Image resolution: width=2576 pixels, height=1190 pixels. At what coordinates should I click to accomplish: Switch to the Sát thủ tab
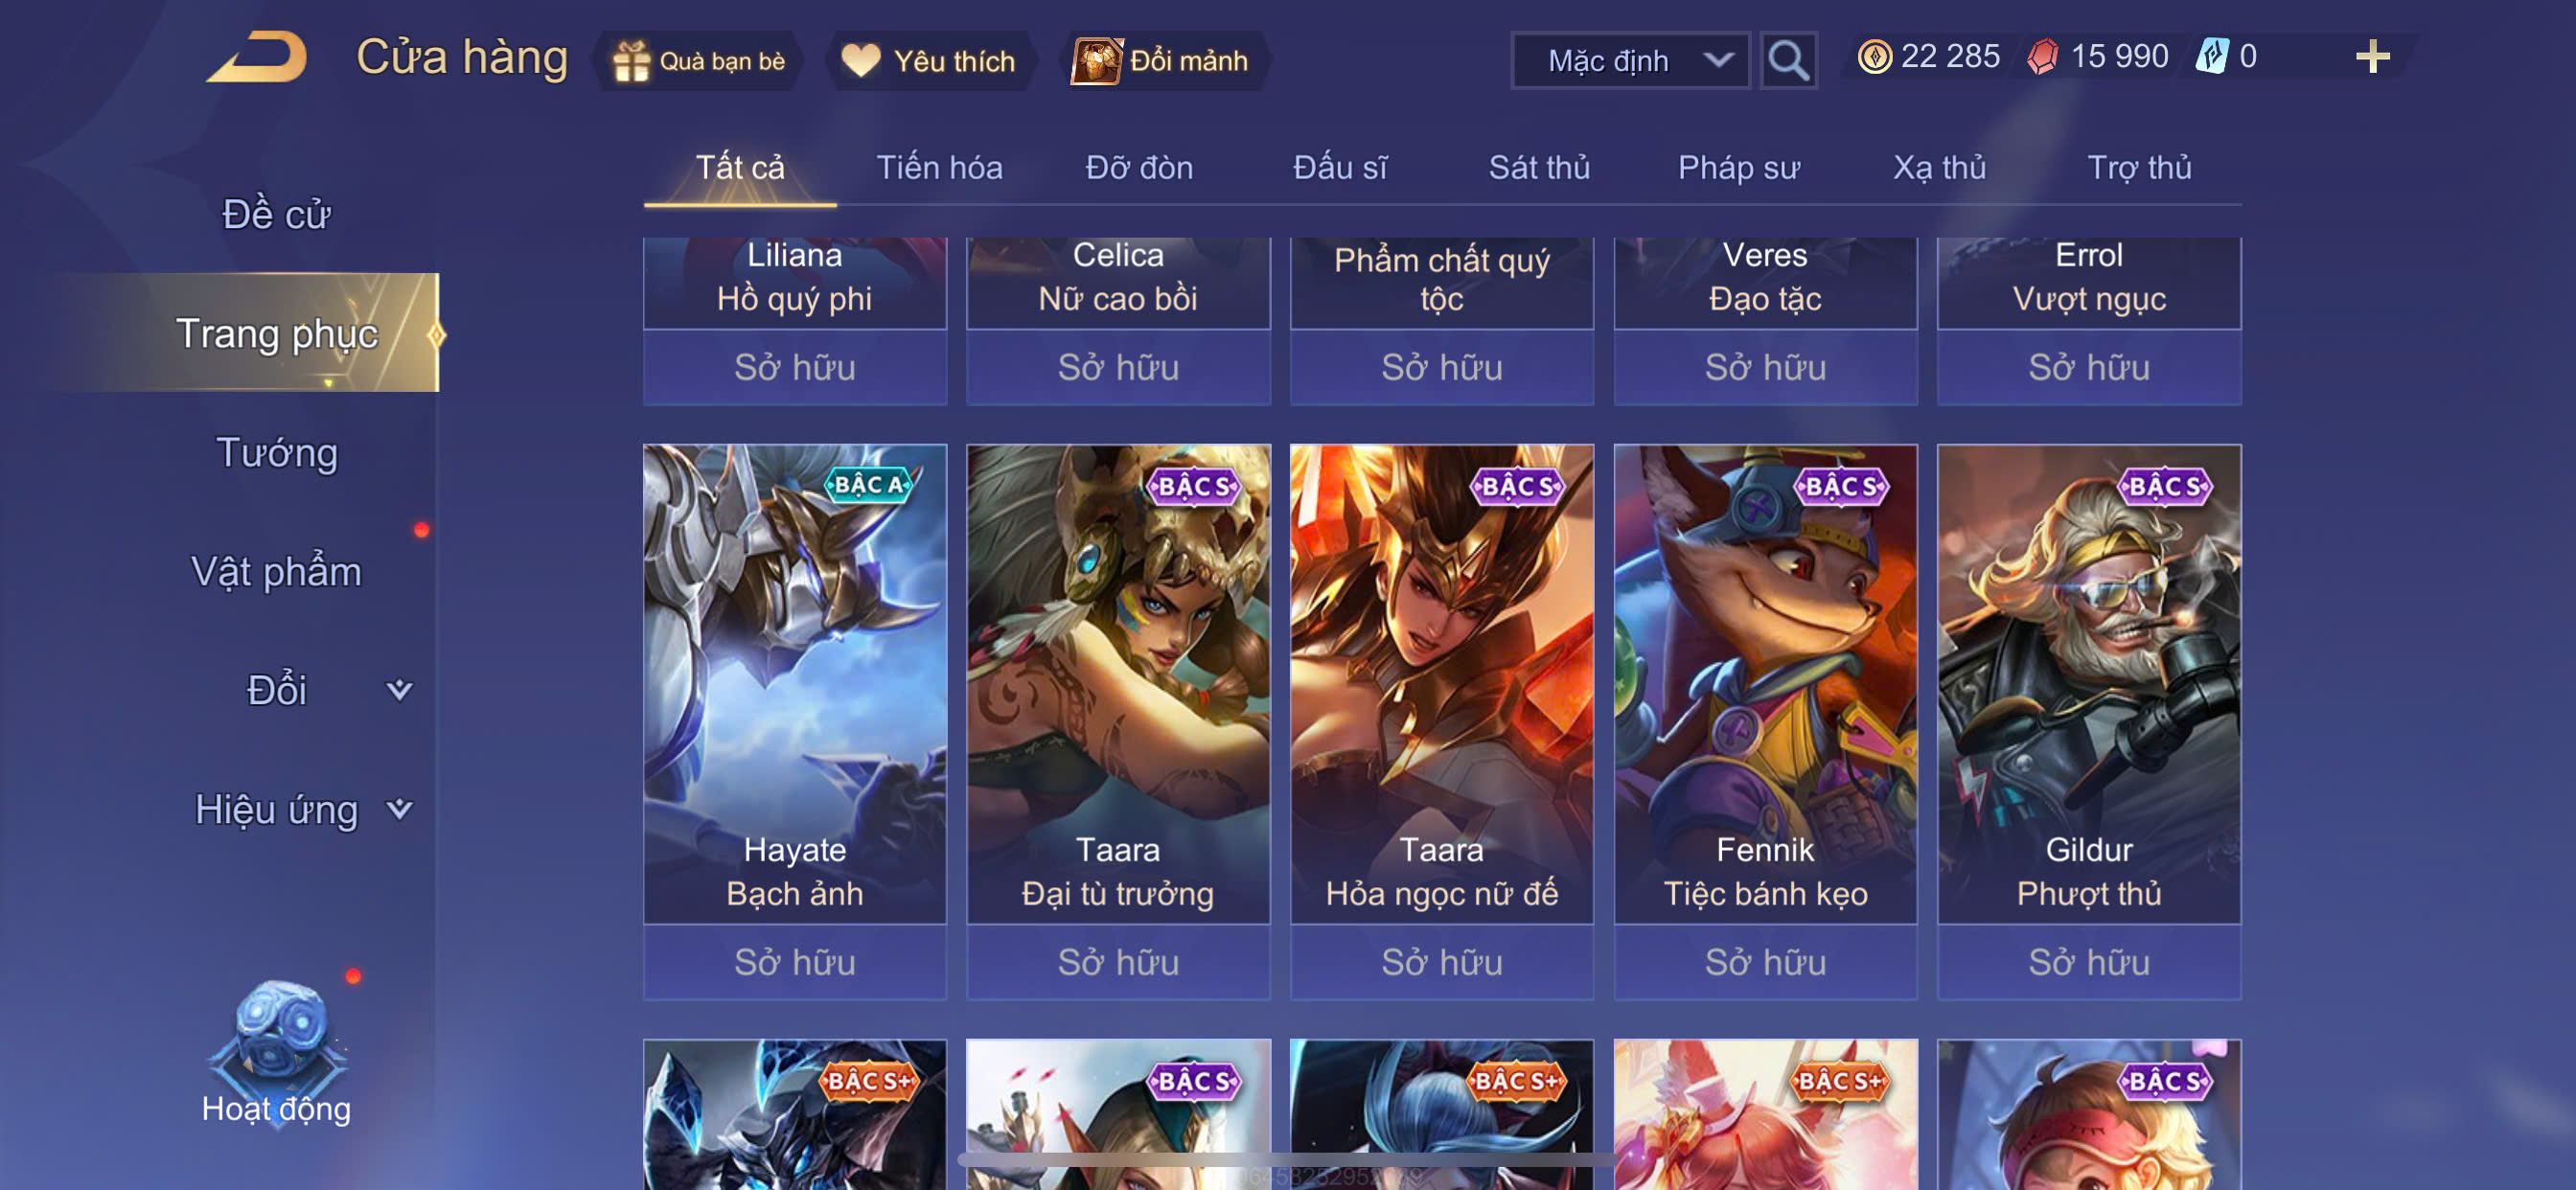(1539, 168)
